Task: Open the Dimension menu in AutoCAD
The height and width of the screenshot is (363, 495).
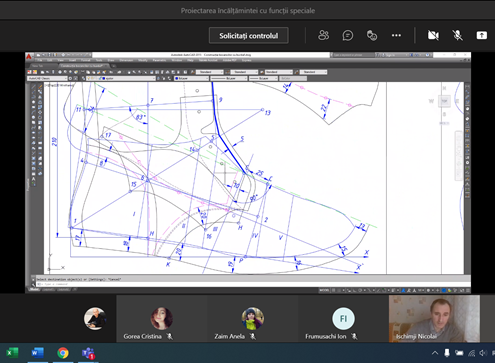Action: coord(126,60)
